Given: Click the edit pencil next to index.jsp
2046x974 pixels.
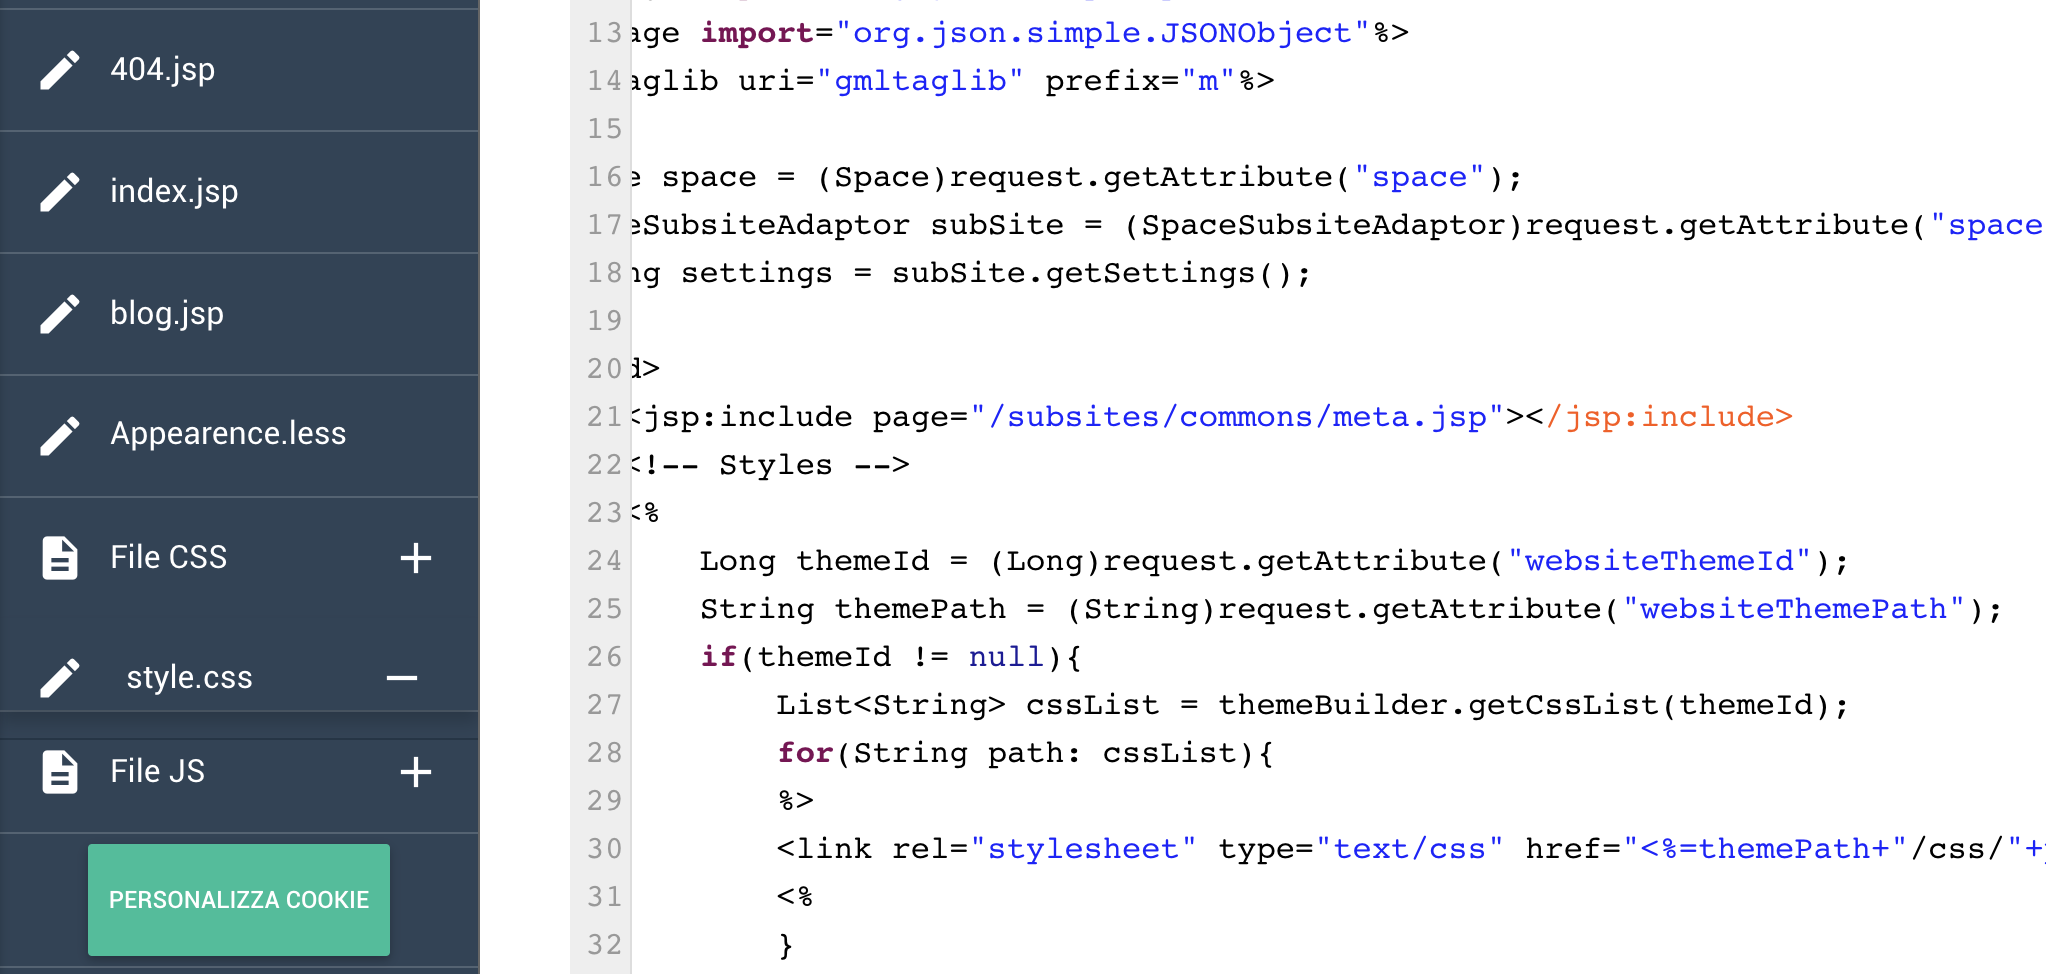Looking at the screenshot, I should 60,192.
